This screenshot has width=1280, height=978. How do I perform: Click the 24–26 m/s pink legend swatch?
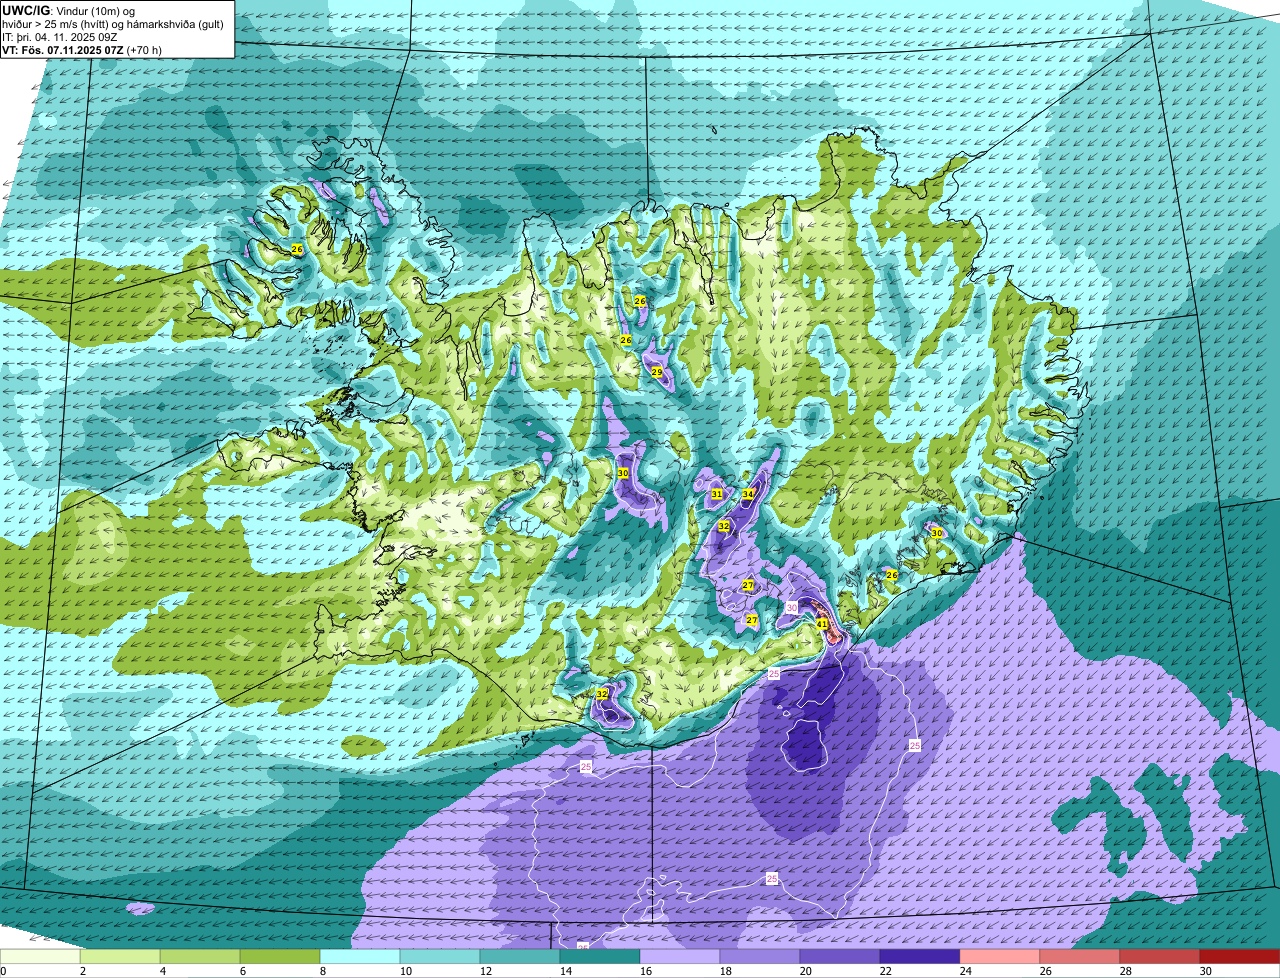pos(1000,957)
